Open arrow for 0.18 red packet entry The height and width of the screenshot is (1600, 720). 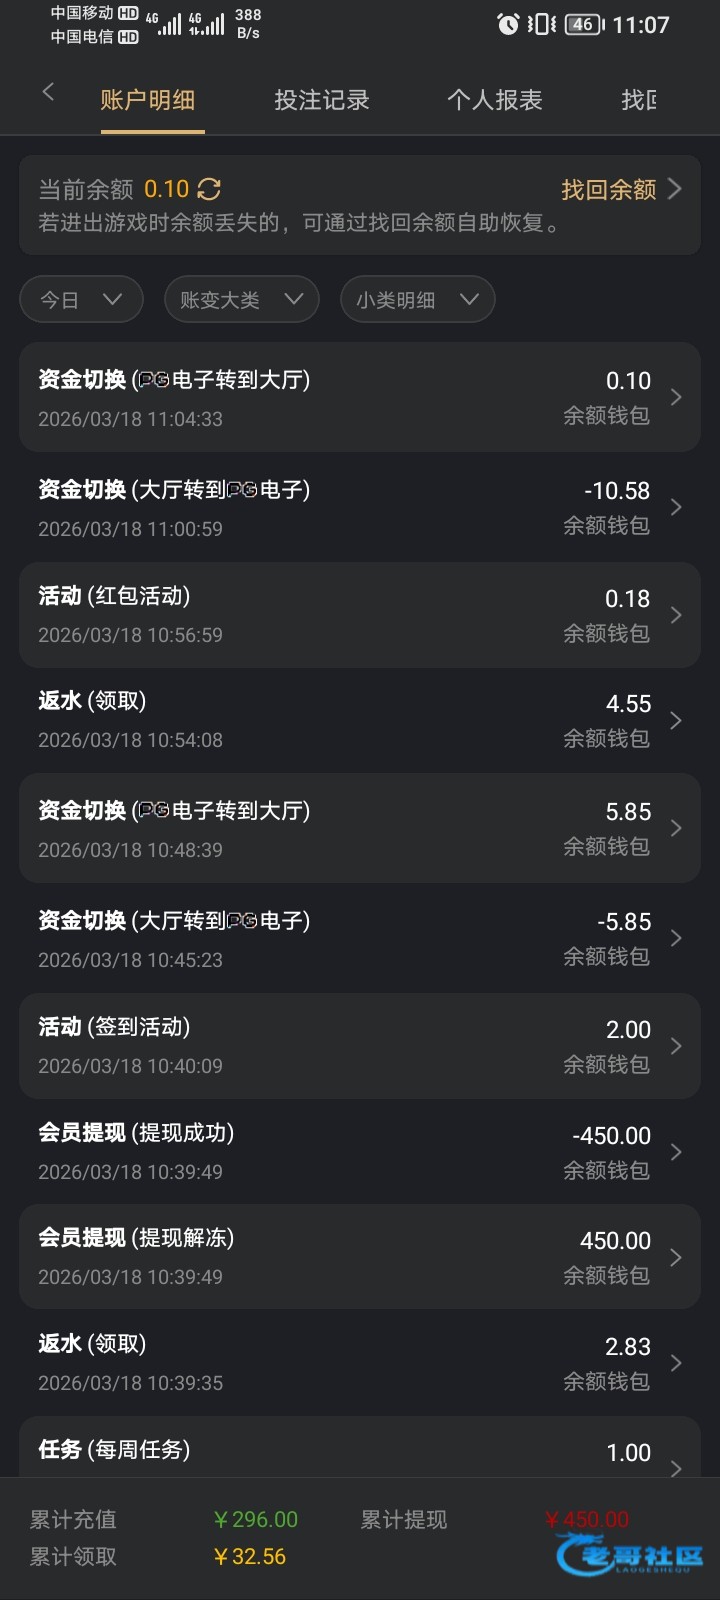point(676,615)
